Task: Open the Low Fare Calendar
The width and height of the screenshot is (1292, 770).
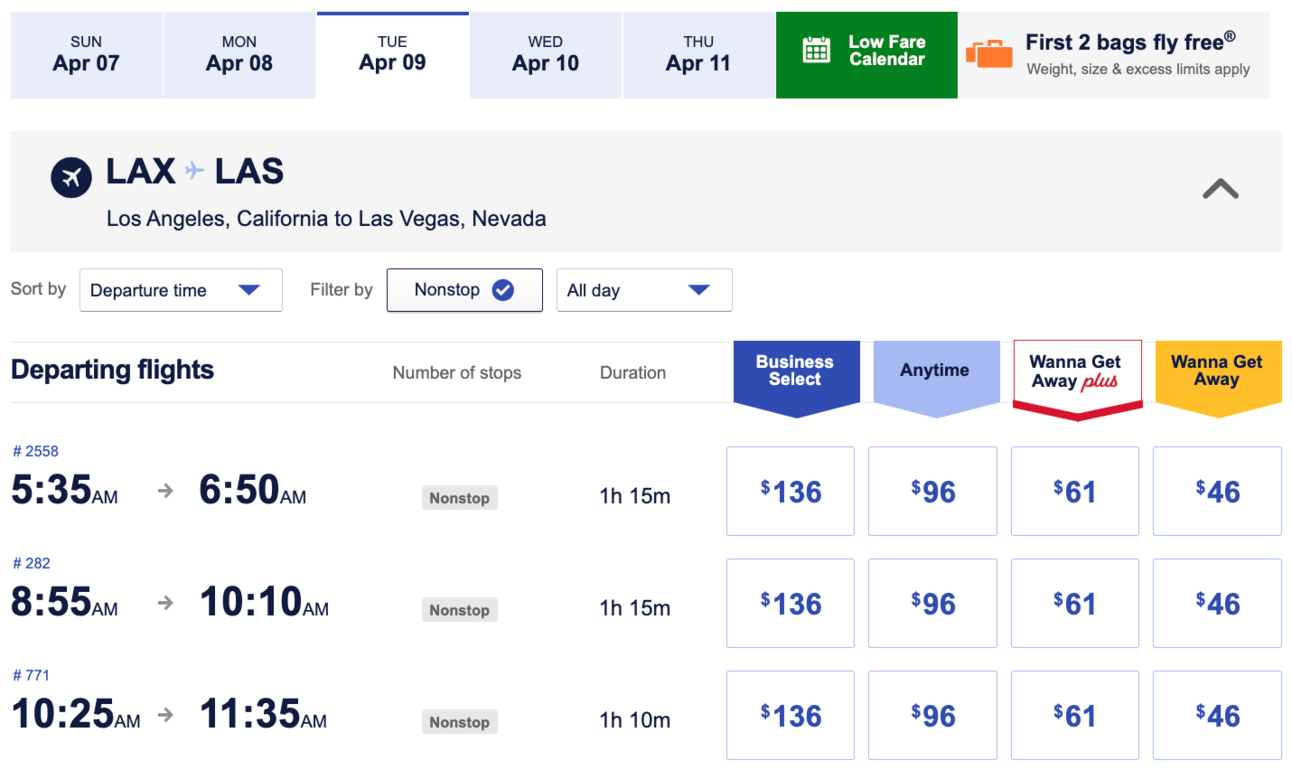Action: pyautogui.click(x=866, y=55)
